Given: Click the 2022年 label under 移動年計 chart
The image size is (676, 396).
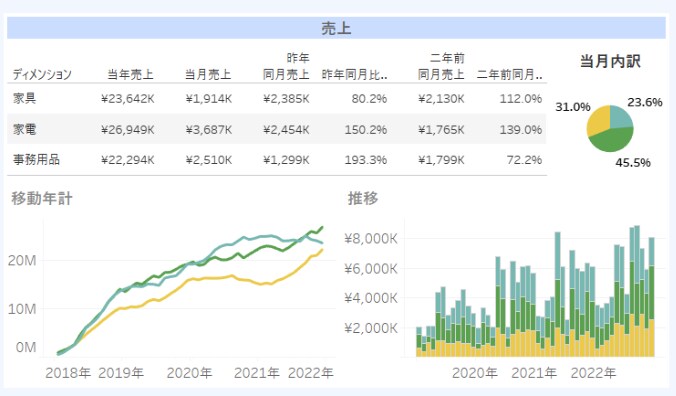Looking at the screenshot, I should tap(311, 373).
